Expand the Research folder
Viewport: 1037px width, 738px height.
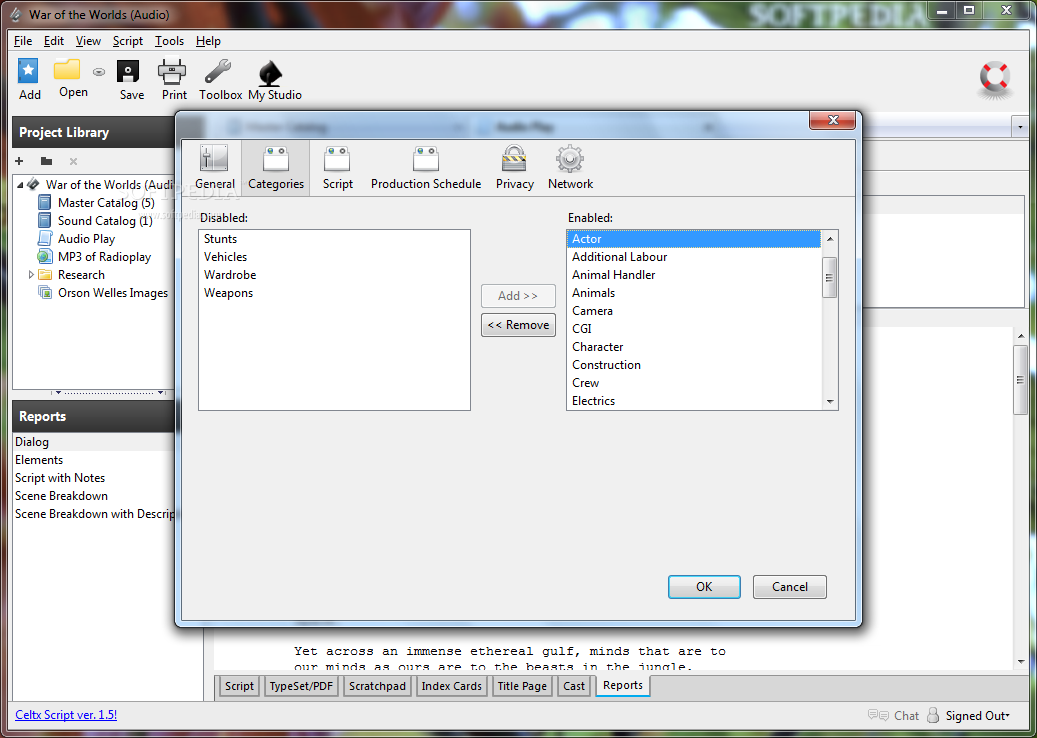pyautogui.click(x=30, y=274)
